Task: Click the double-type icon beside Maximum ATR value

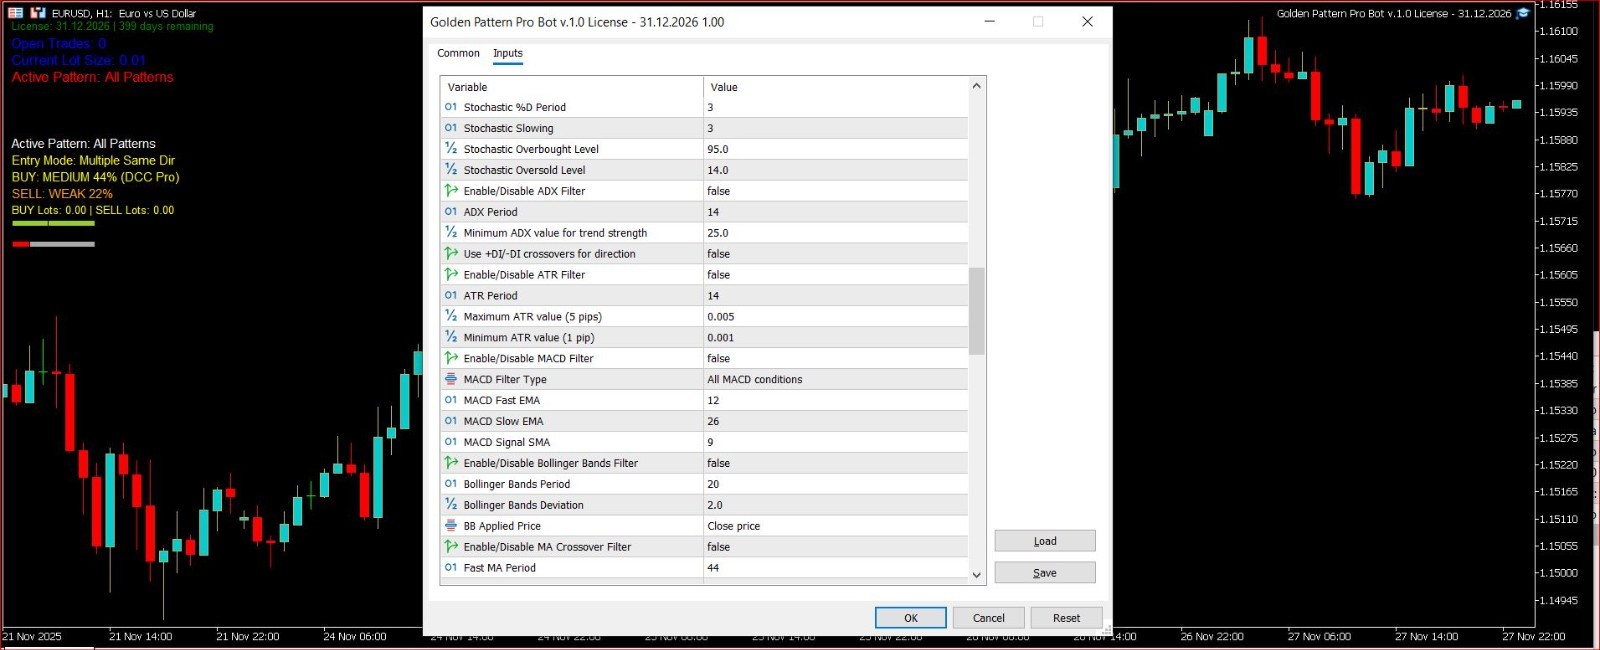Action: (451, 317)
